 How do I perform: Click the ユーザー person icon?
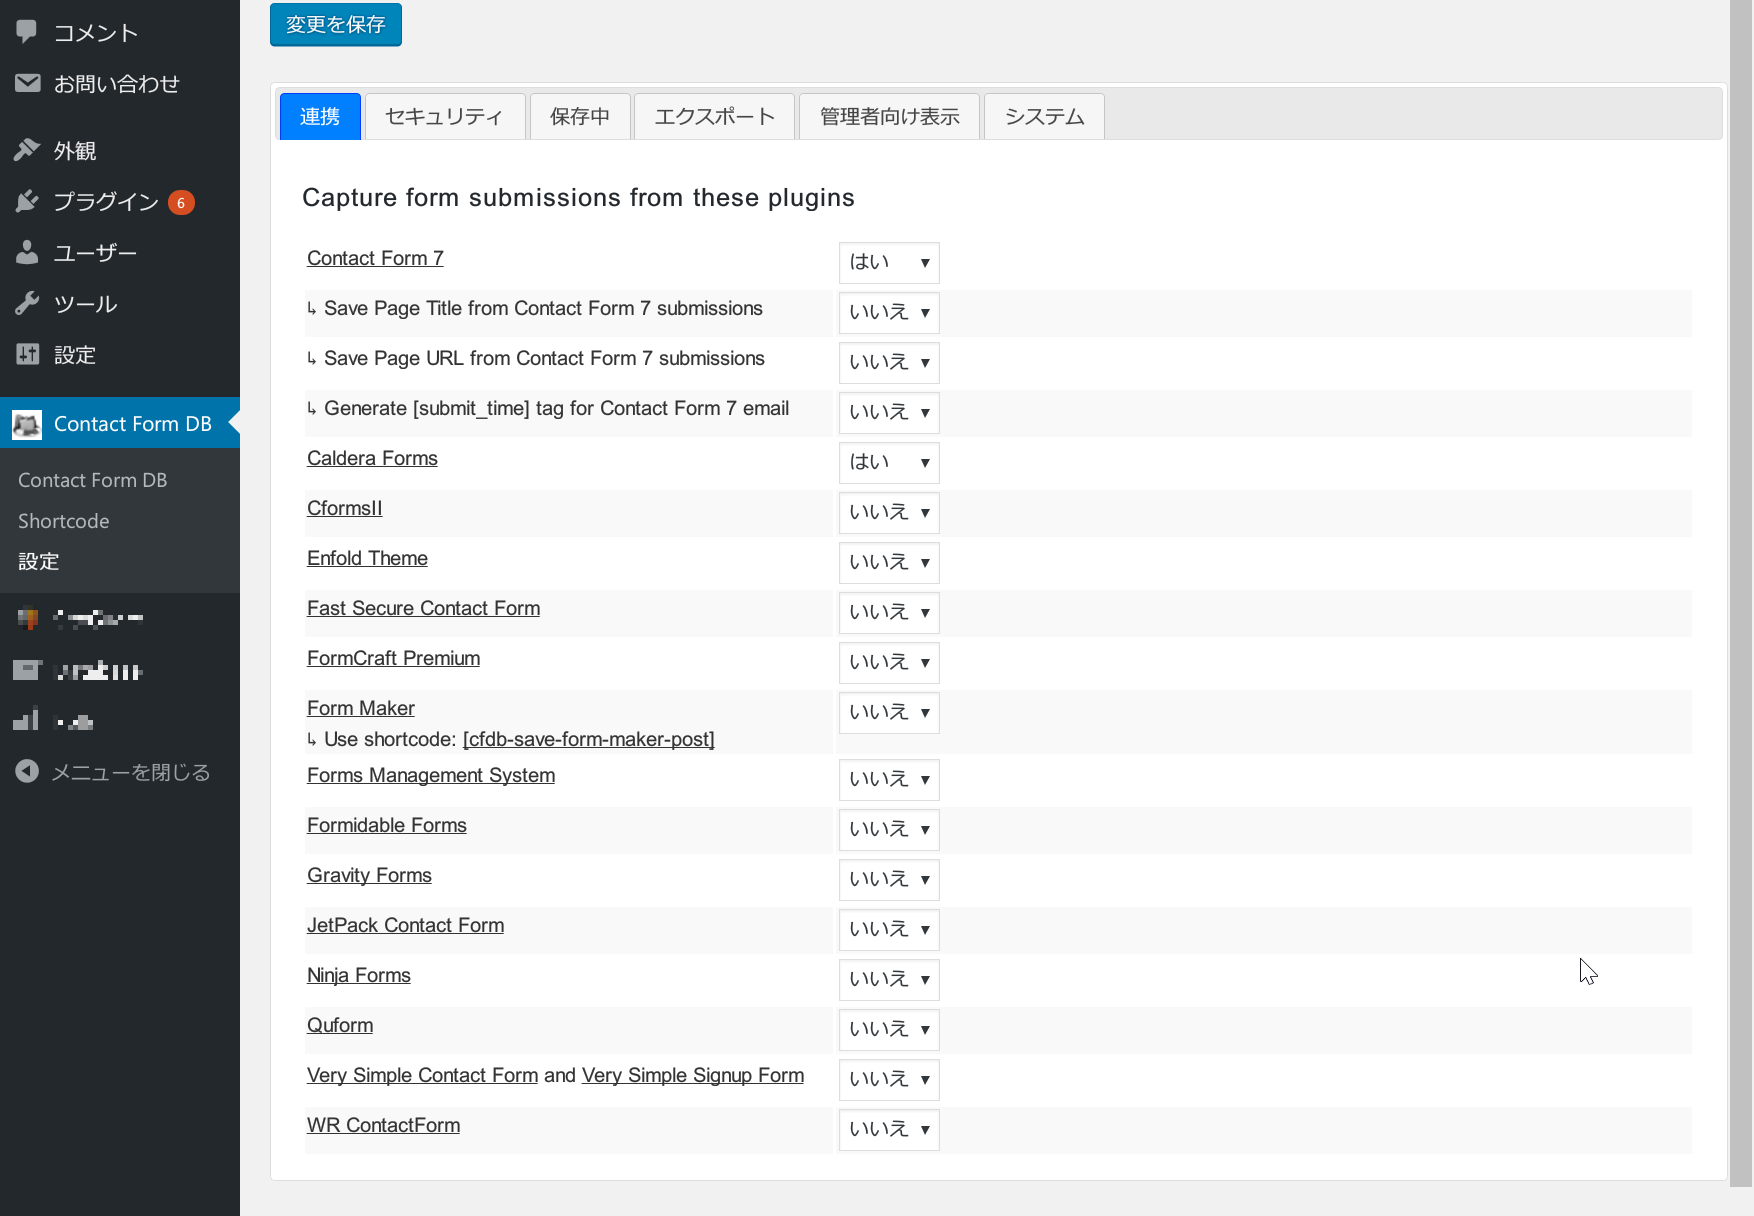pos(27,252)
